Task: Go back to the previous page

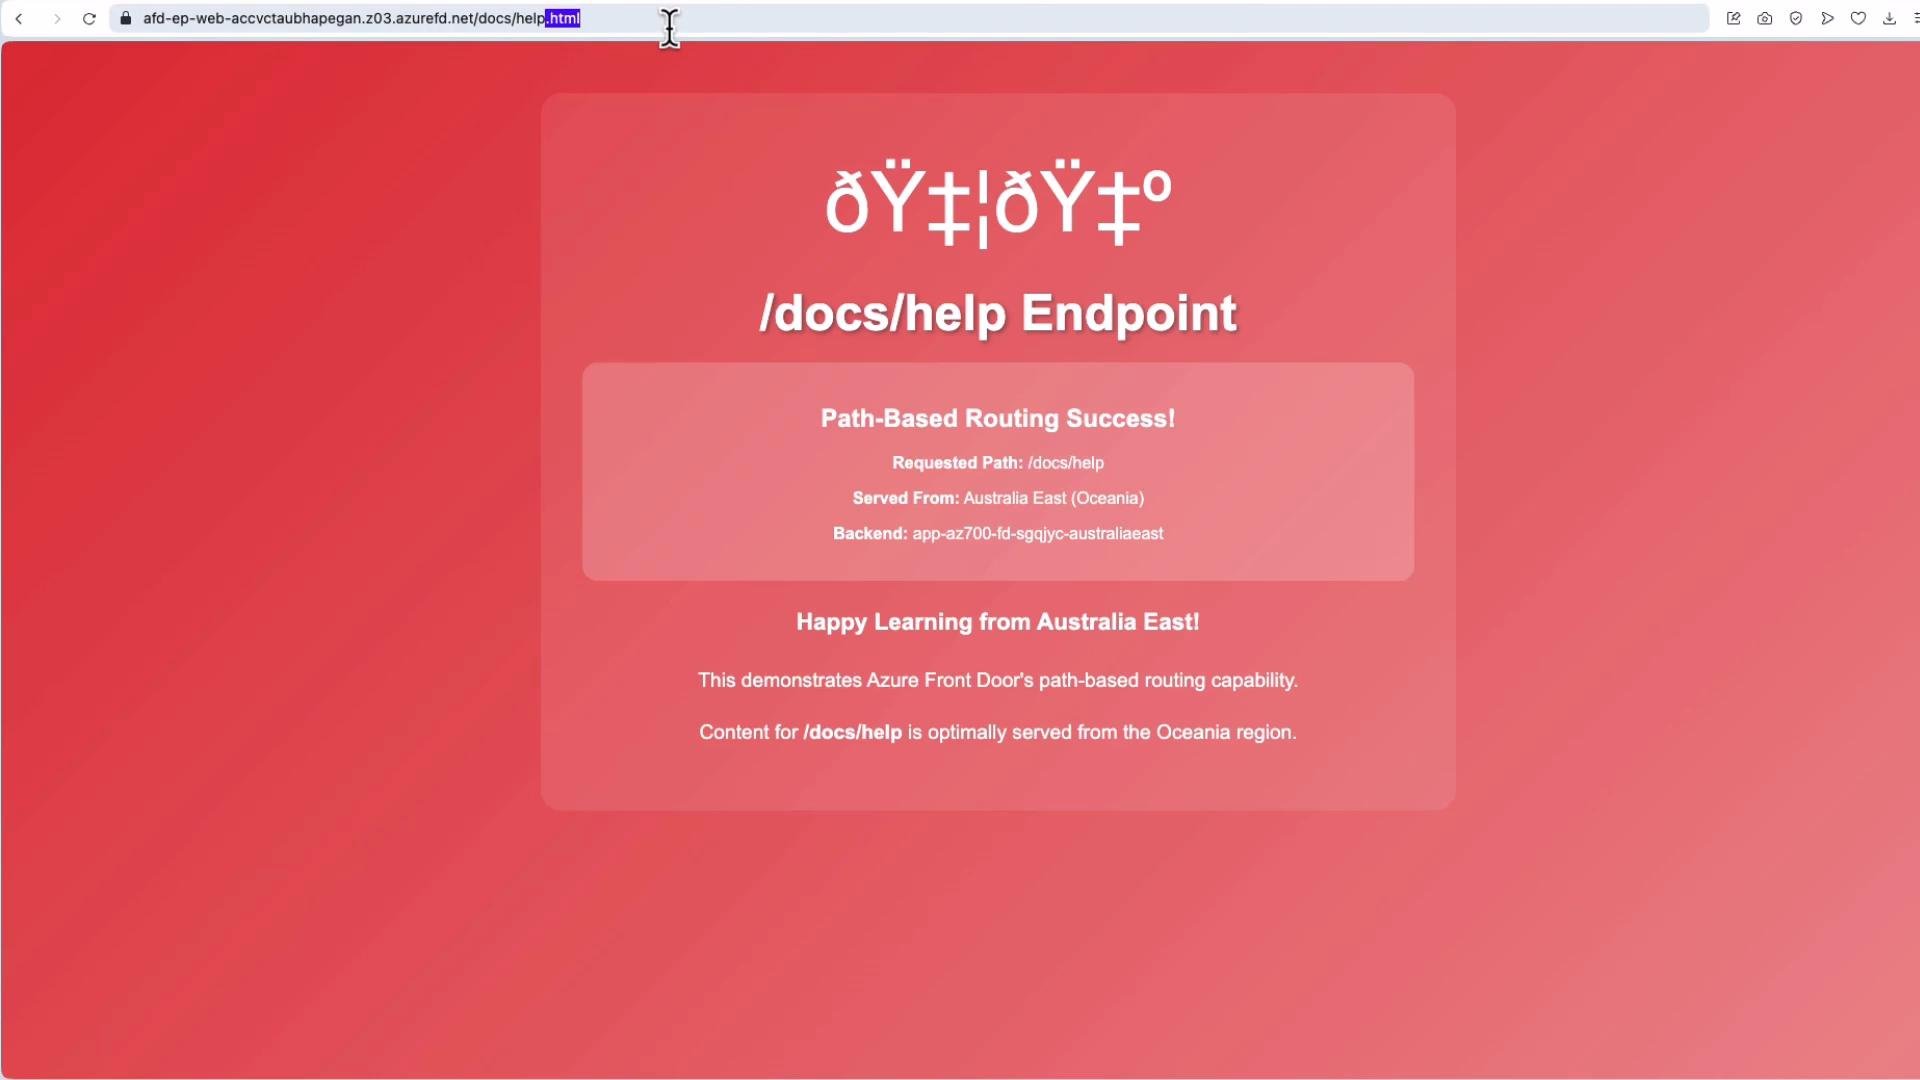Action: pos(19,18)
